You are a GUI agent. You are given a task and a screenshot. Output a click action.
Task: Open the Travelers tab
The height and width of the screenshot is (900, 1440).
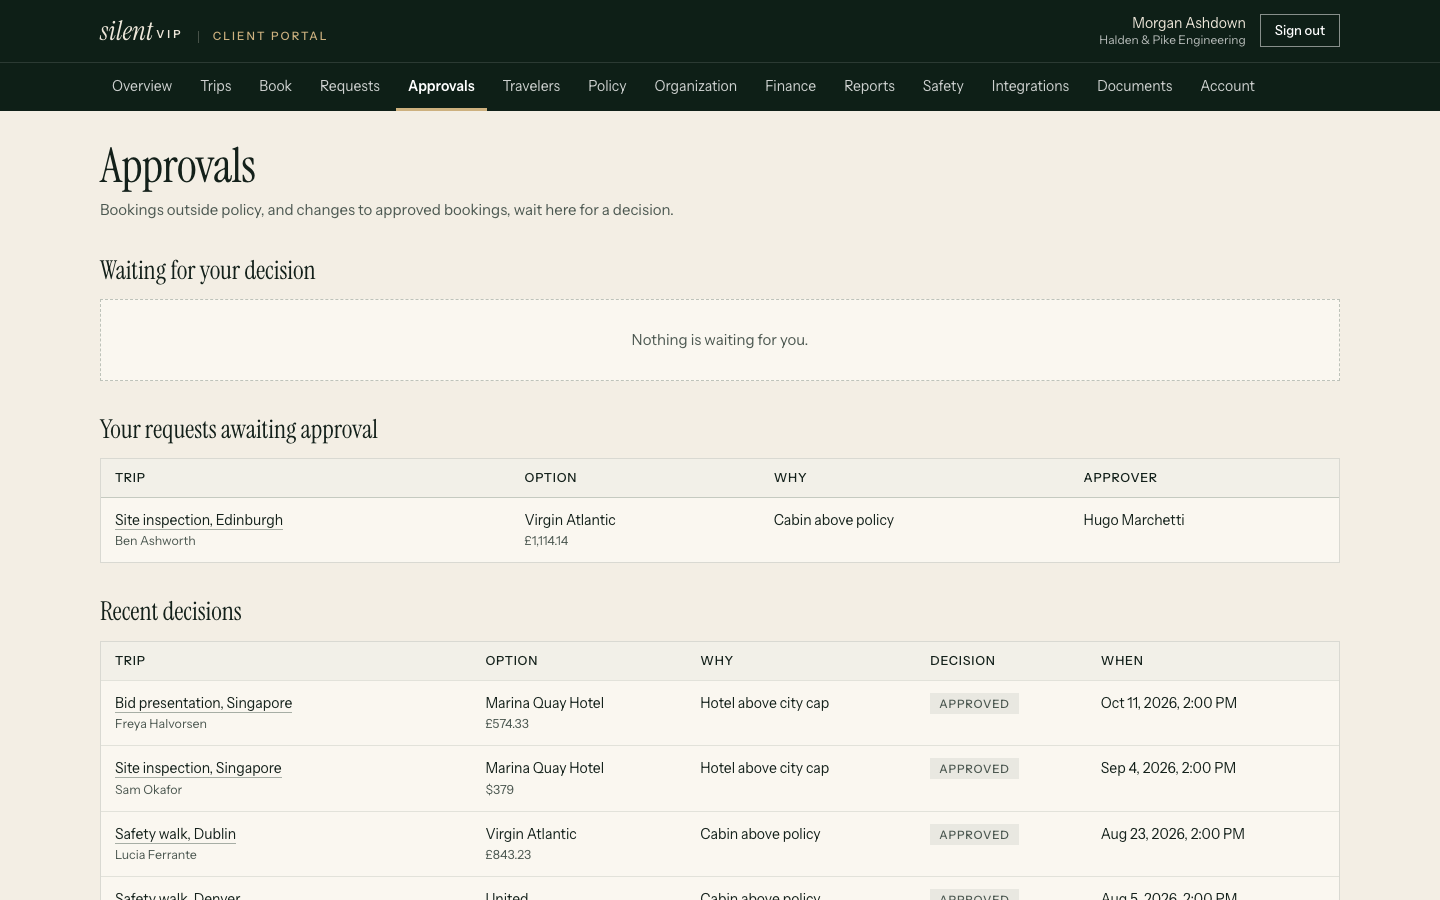point(531,86)
